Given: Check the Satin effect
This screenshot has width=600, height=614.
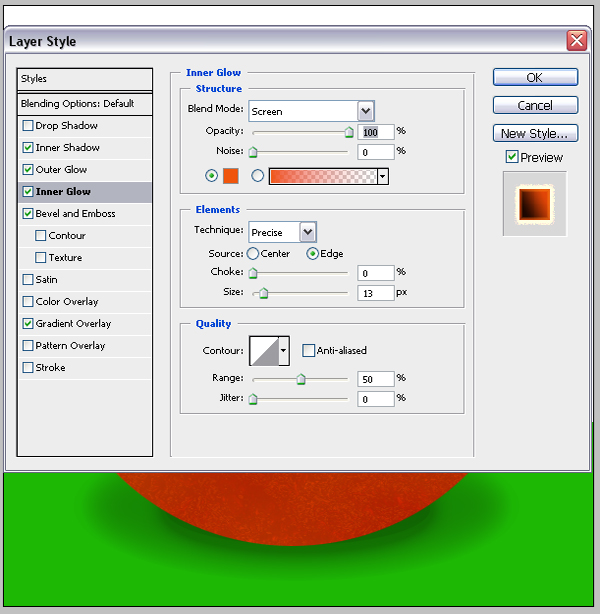Looking at the screenshot, I should click(x=28, y=280).
